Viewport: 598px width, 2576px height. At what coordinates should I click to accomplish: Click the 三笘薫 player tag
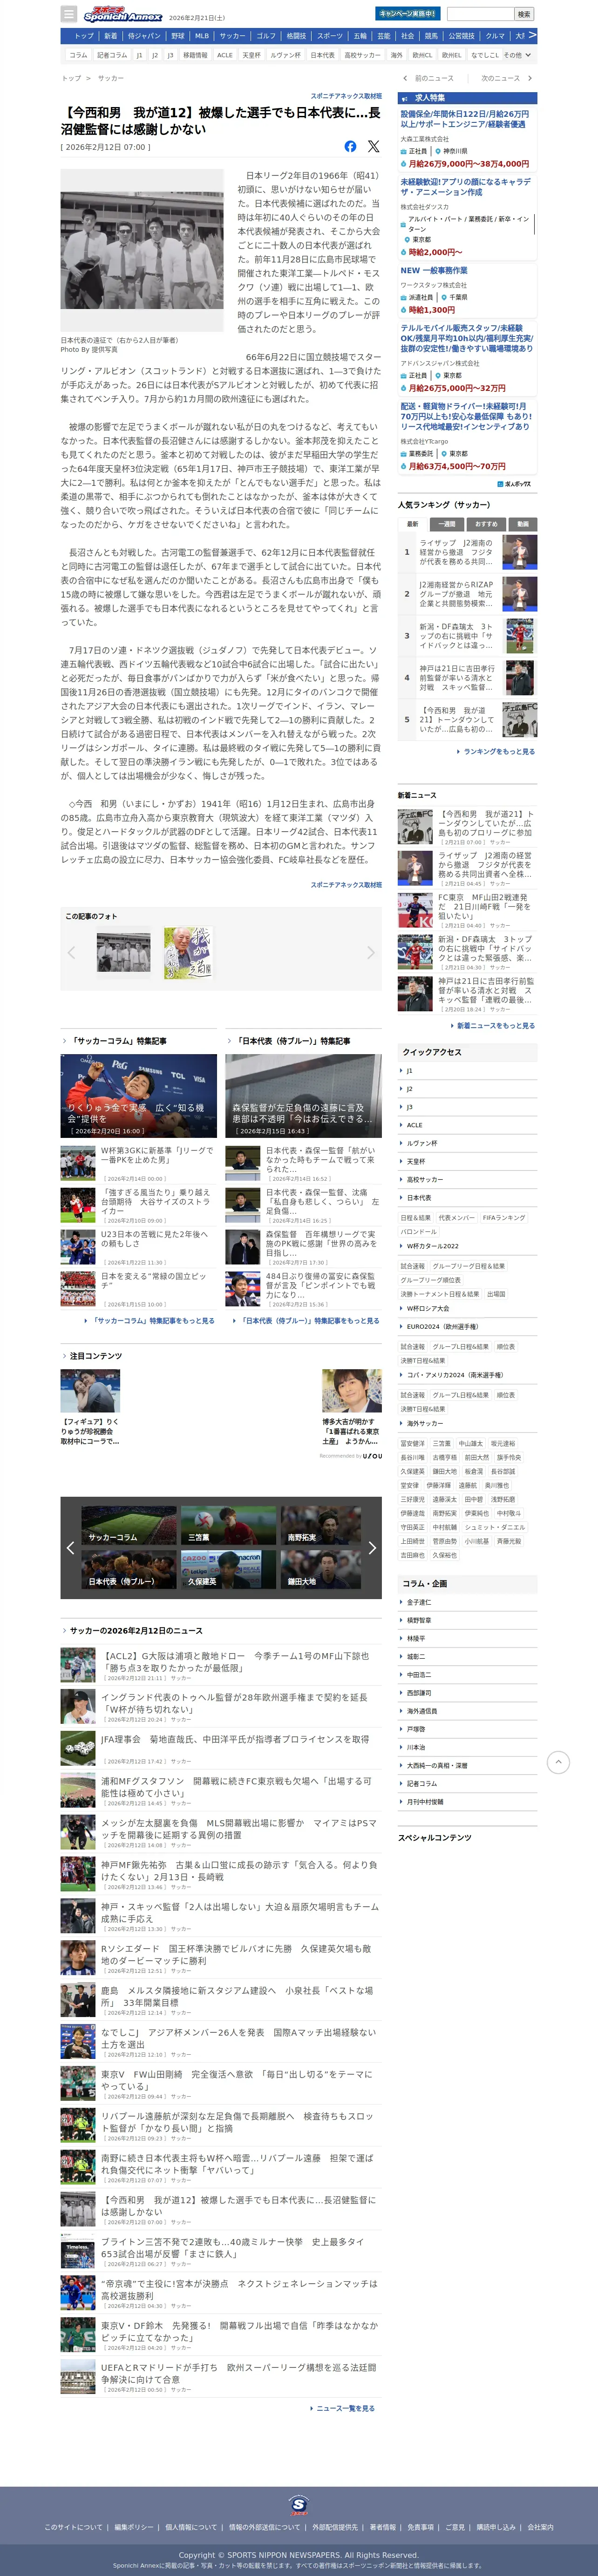click(x=441, y=1443)
